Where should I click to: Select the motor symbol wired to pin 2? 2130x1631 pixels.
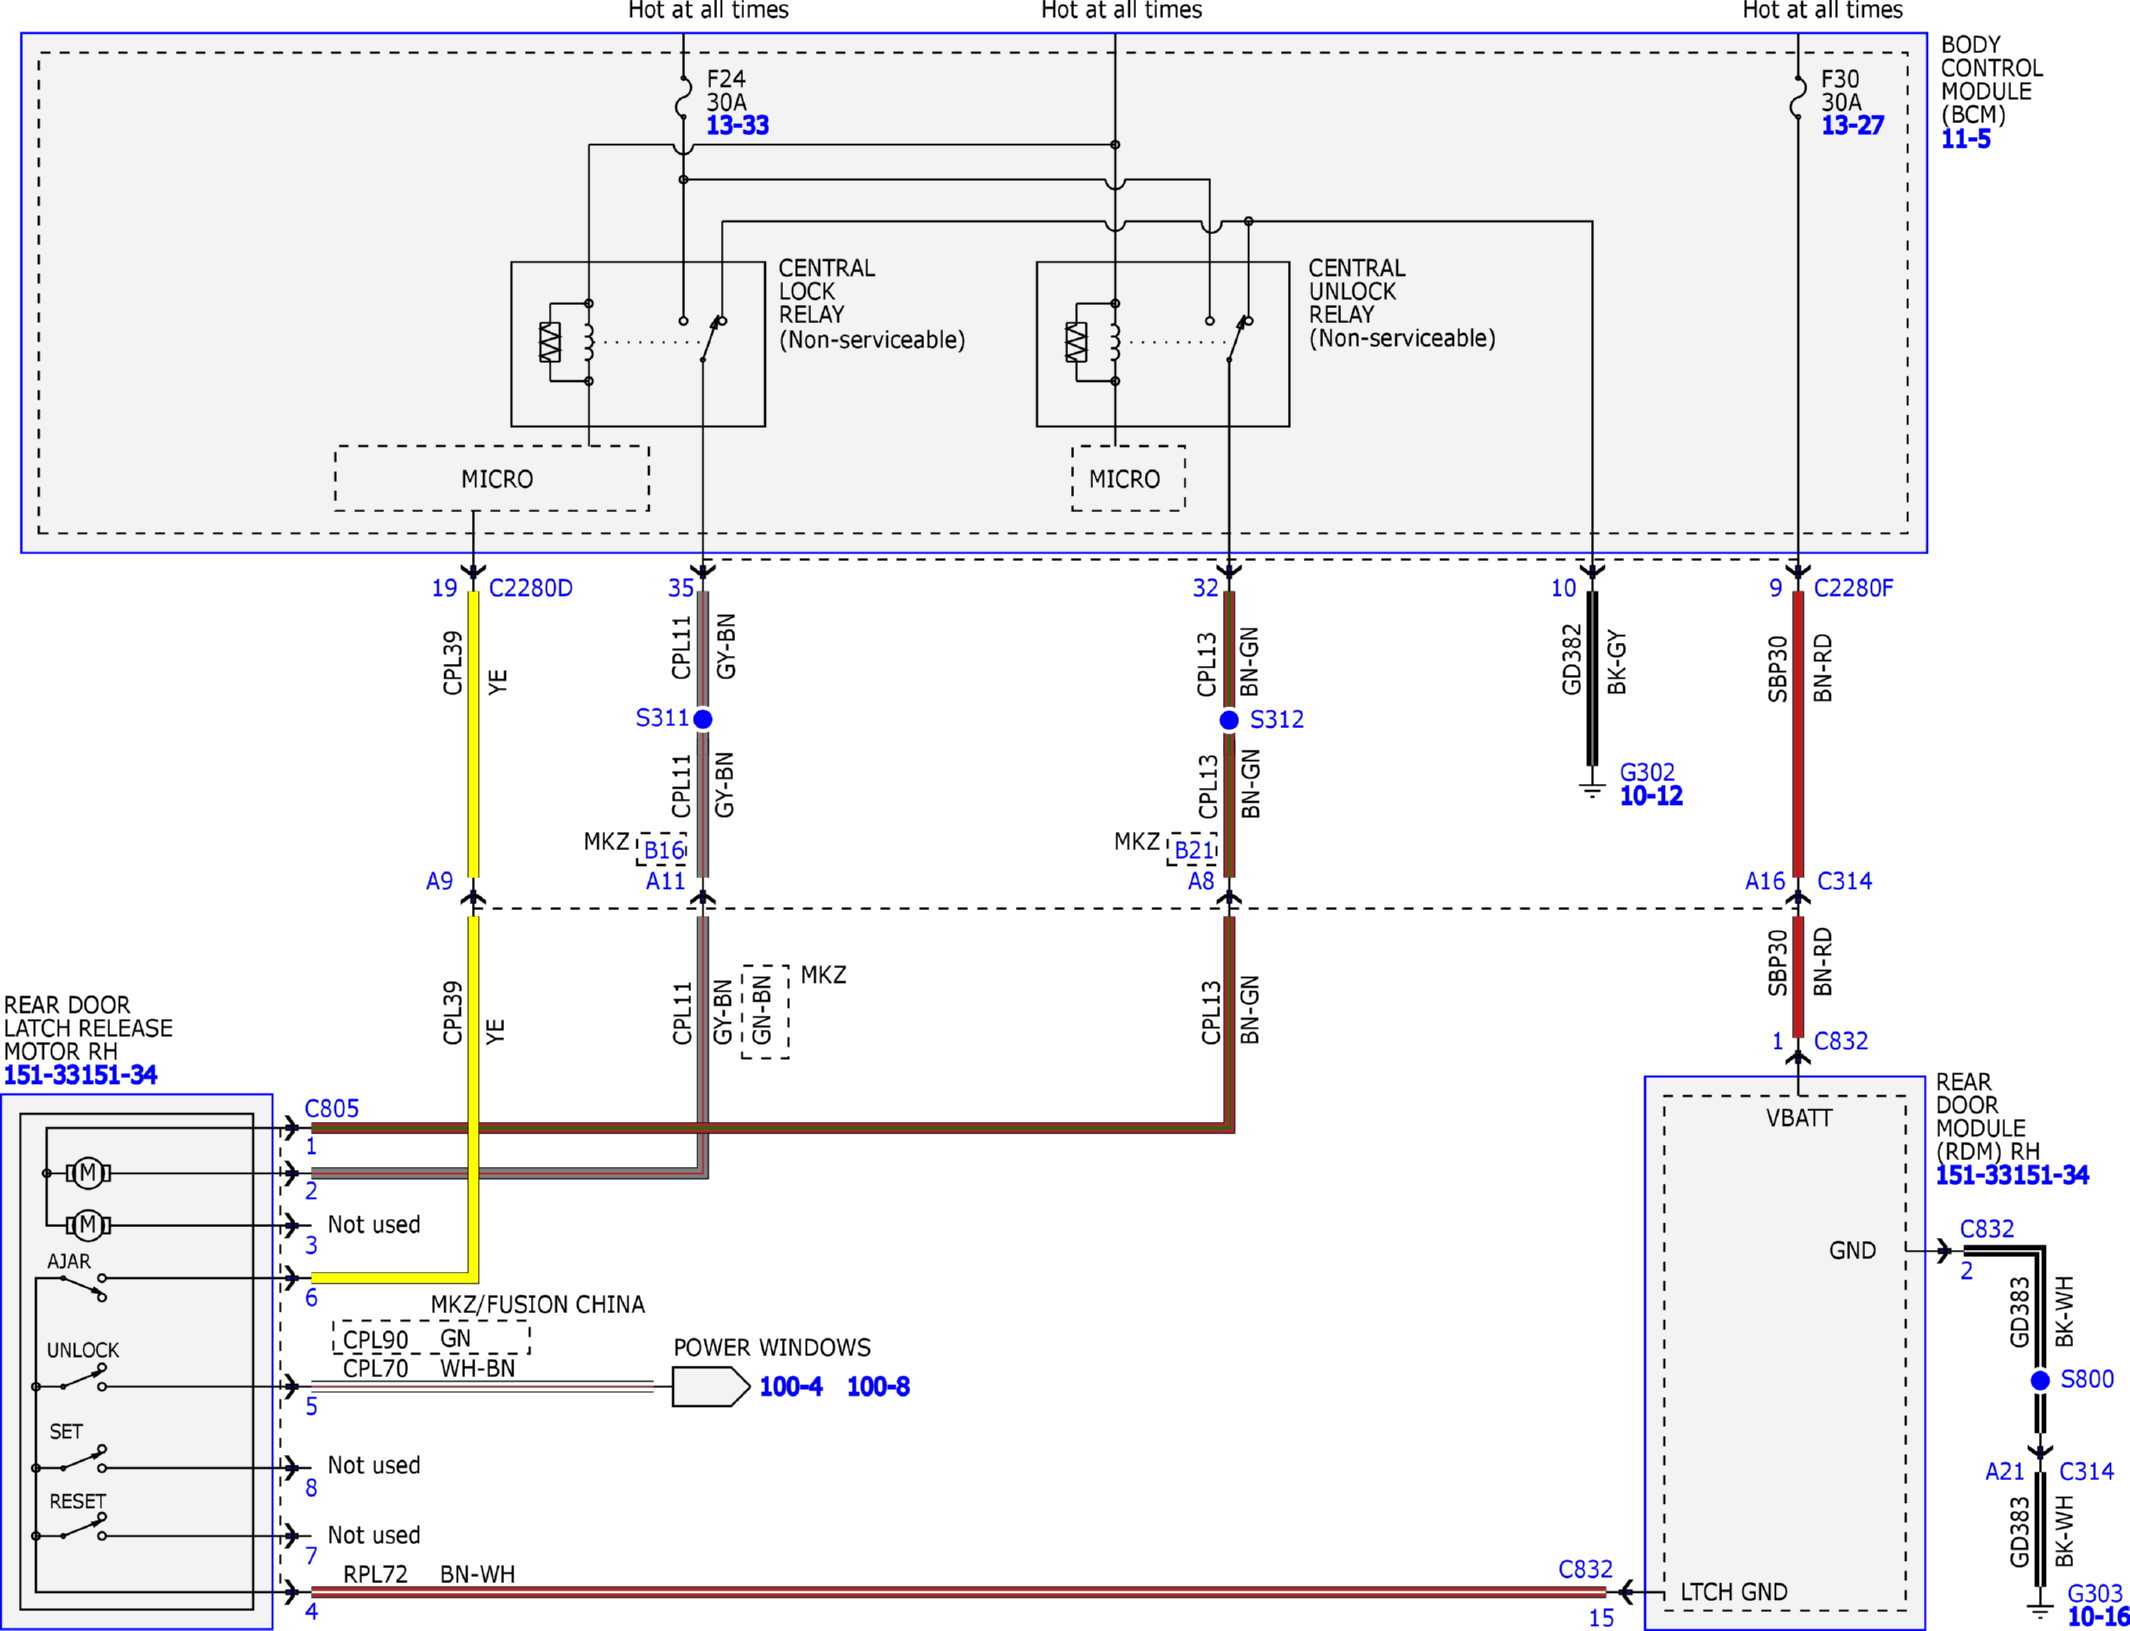tap(88, 1172)
